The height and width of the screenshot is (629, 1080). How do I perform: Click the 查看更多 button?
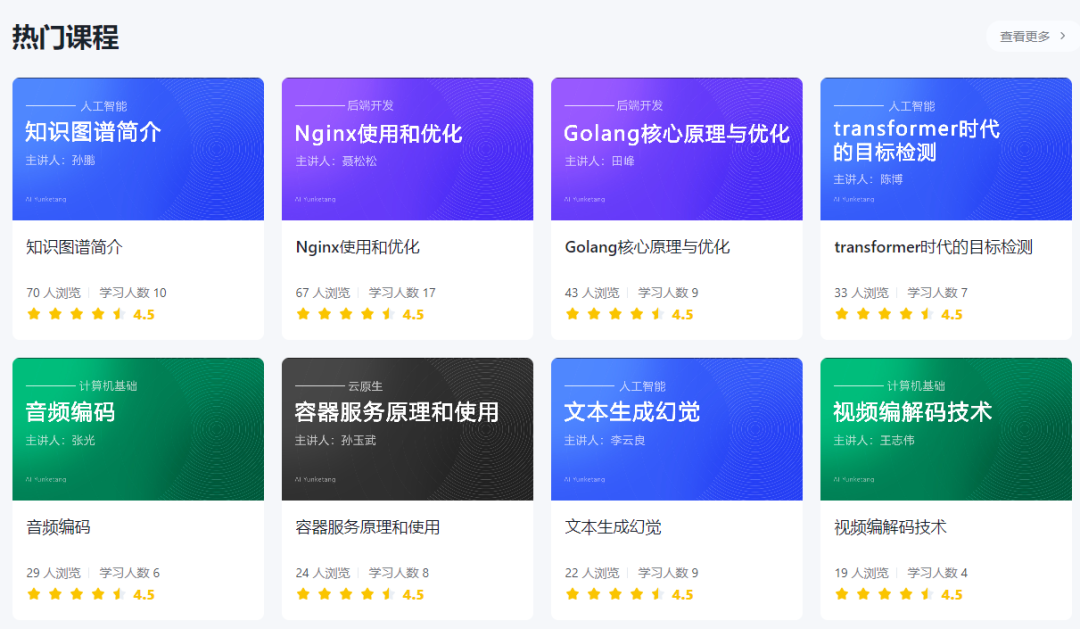click(1032, 36)
